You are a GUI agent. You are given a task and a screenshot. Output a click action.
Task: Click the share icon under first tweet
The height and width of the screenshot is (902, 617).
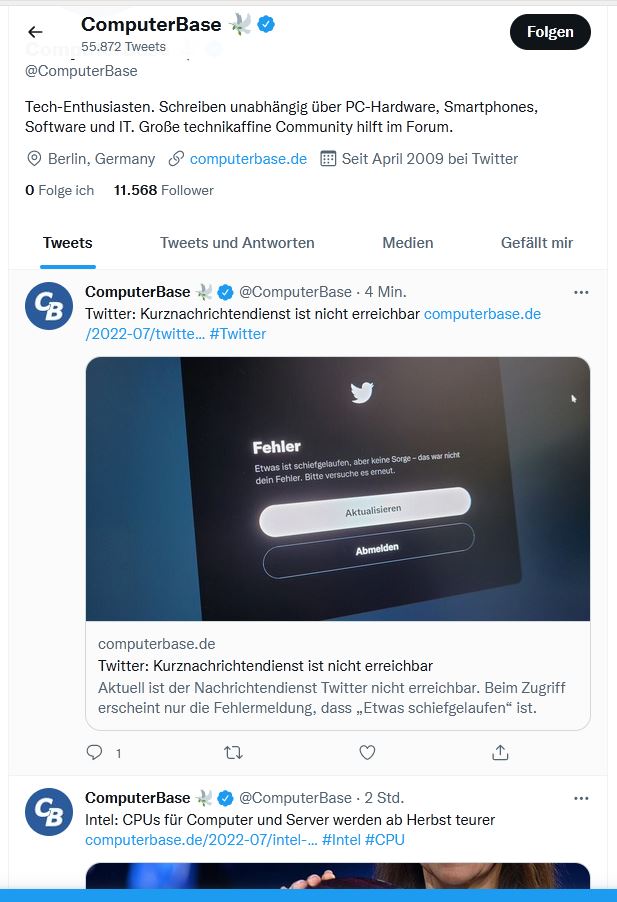[501, 752]
